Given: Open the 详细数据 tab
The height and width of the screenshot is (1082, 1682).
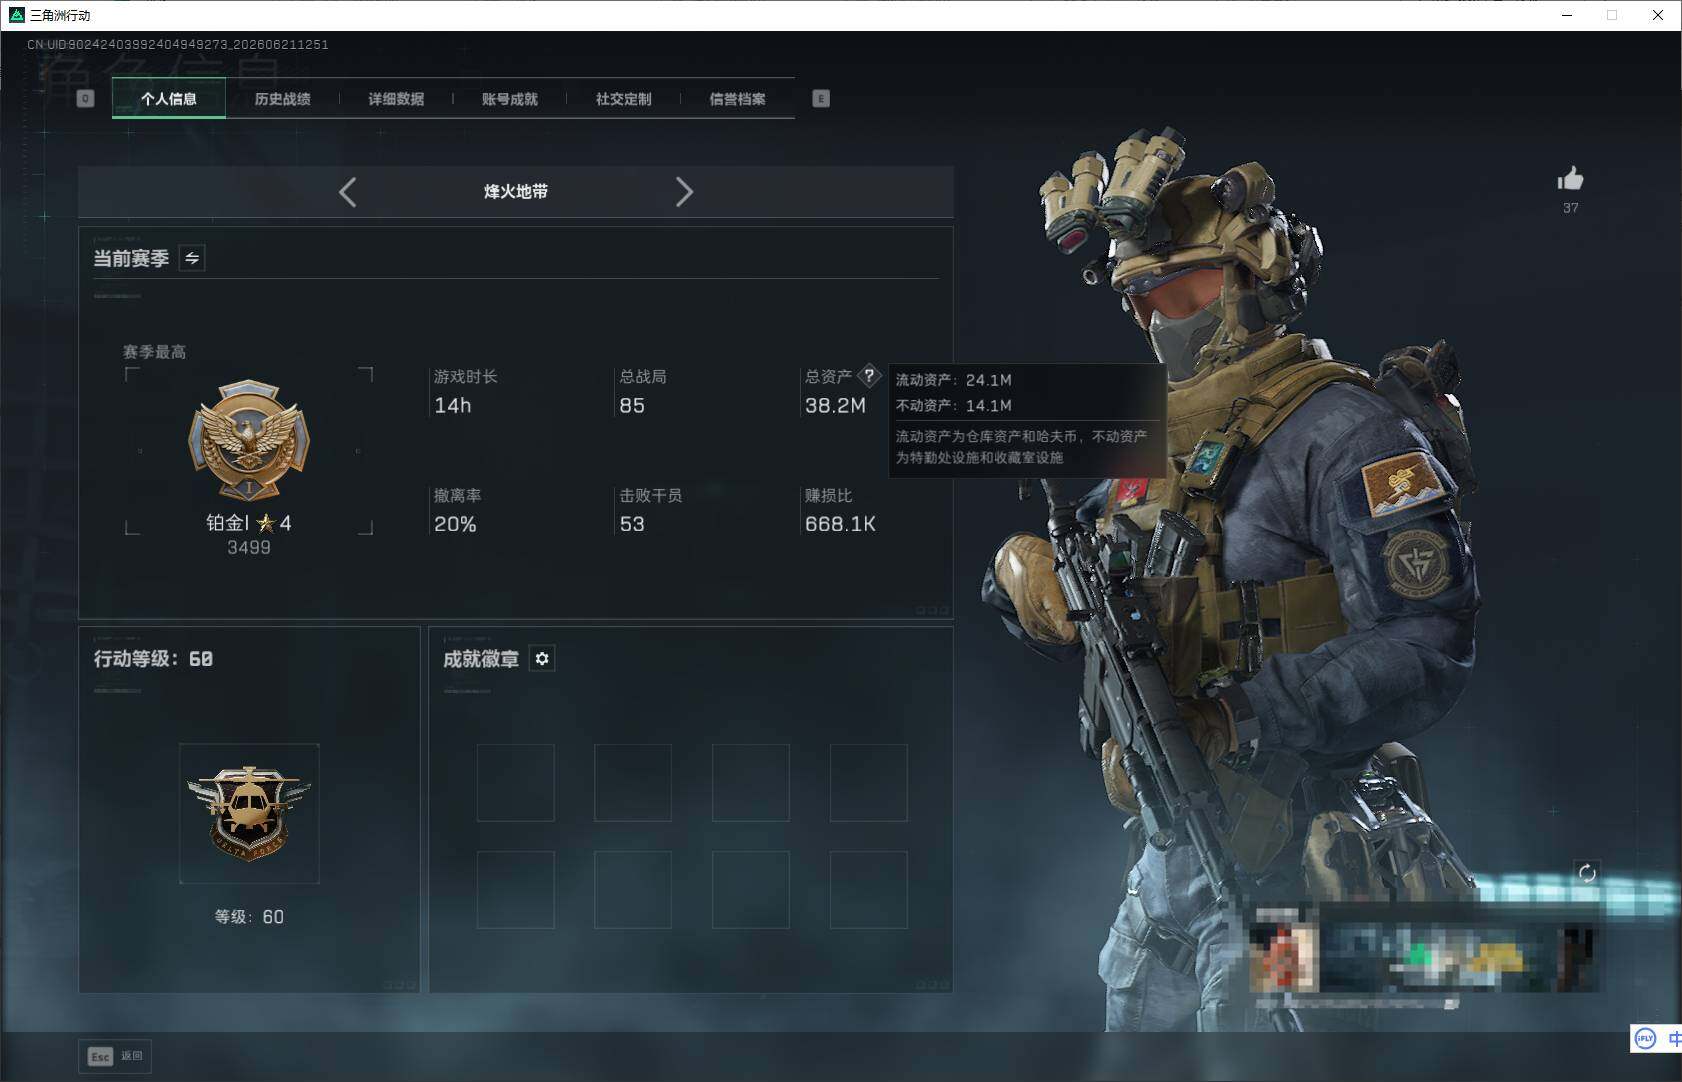Looking at the screenshot, I should coord(396,99).
